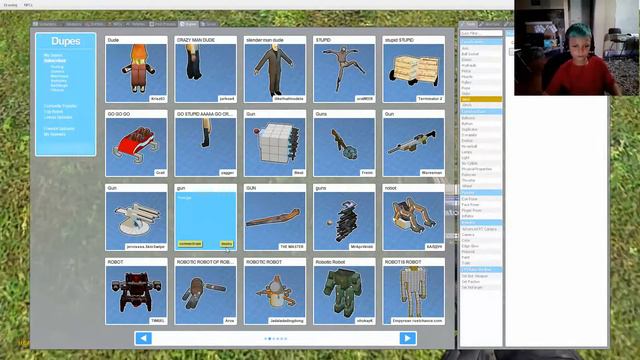The height and width of the screenshot is (360, 640).
Task: Open the Vehicles tab
Action: click(136, 24)
